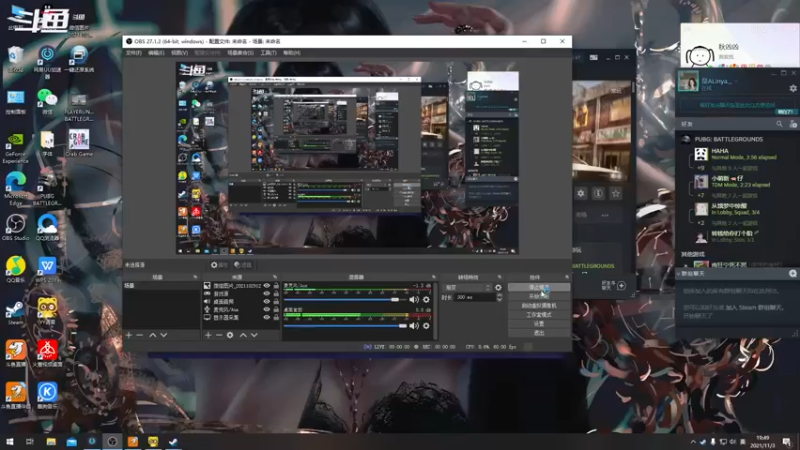Launch GeForce Experience from desktop
Viewport: 800px width, 450px height.
click(x=15, y=148)
